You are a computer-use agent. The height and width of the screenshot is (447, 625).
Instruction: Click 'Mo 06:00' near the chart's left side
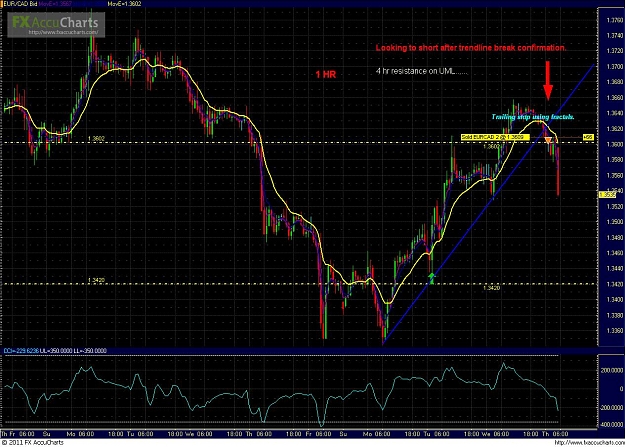[81, 434]
